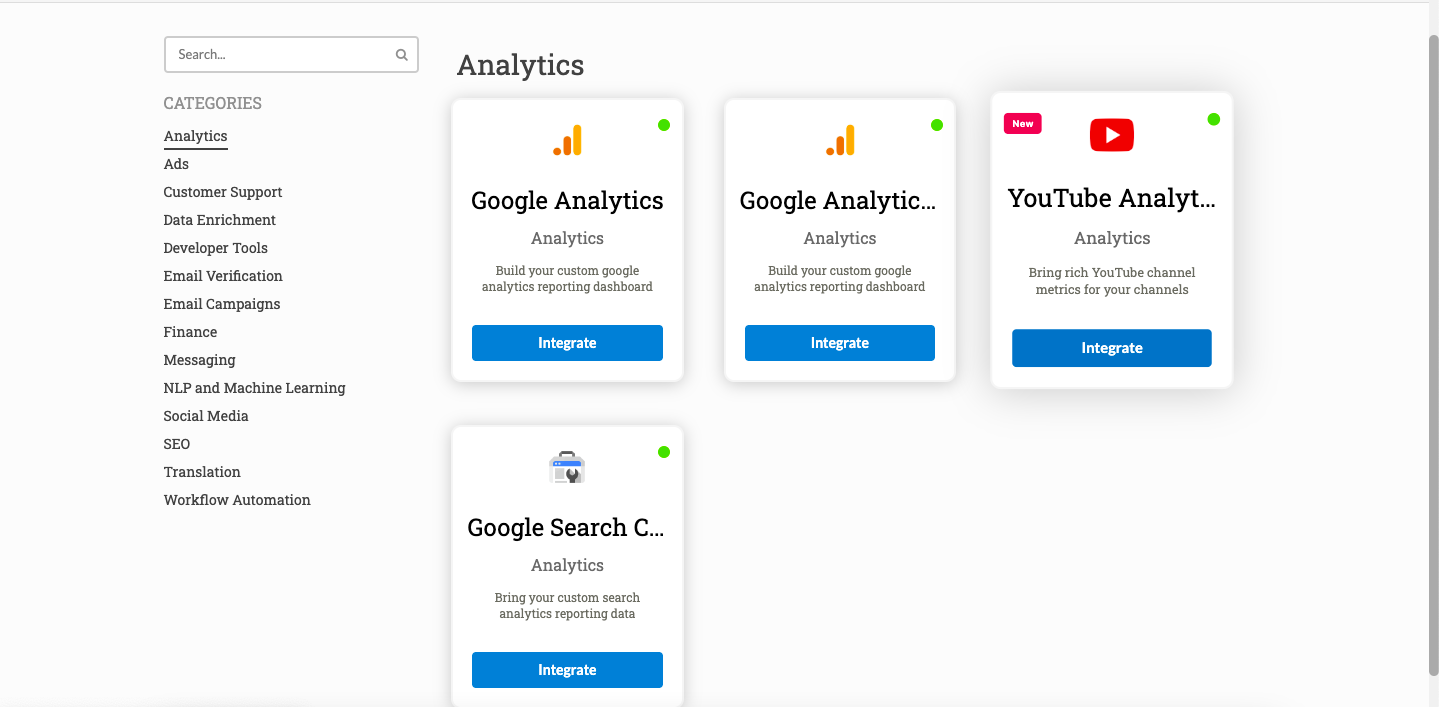Go to NLP and Machine Learning category
Image resolution: width=1439 pixels, height=707 pixels.
point(255,388)
